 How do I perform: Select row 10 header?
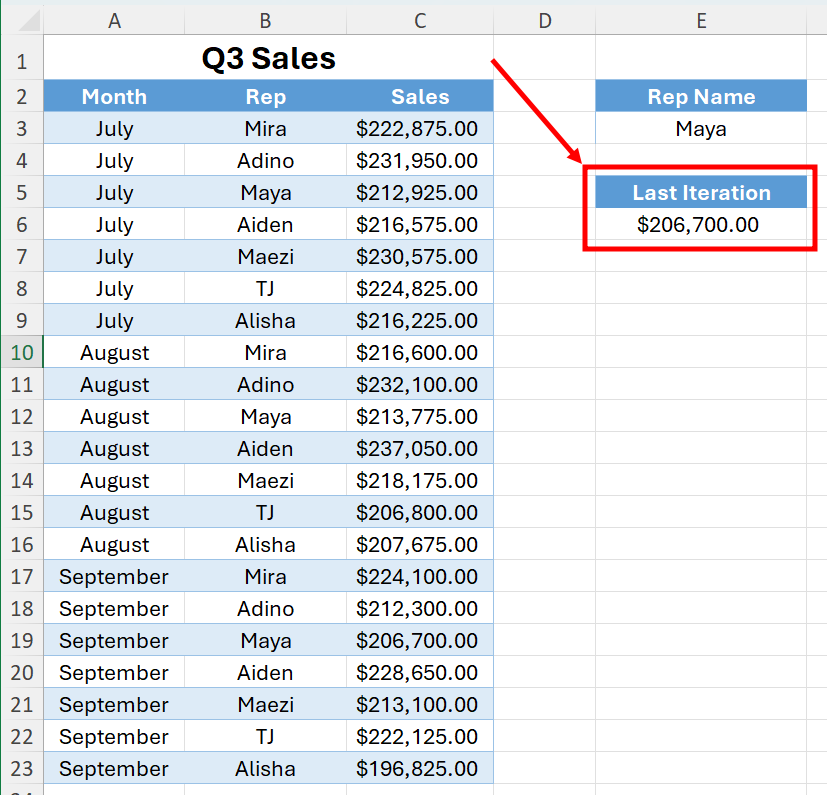22,352
